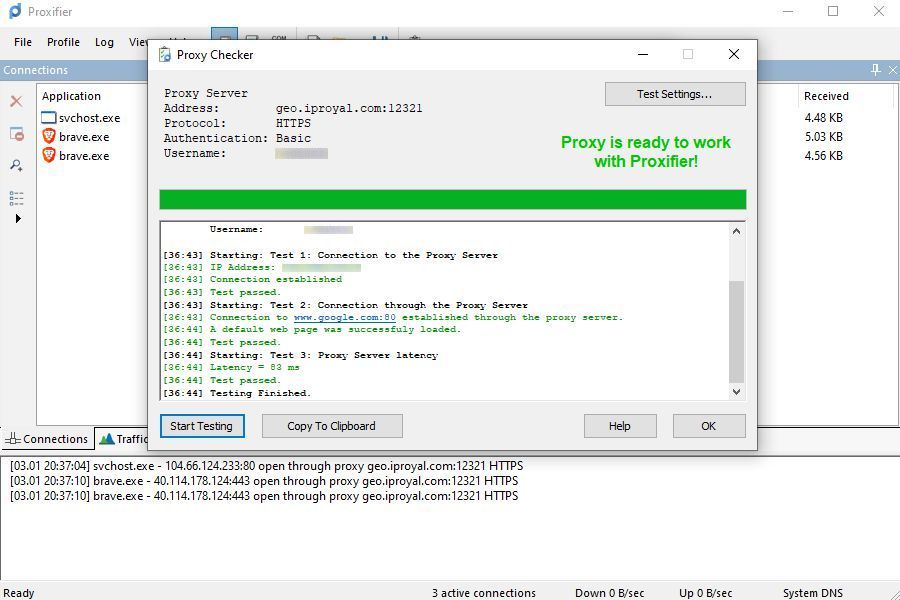The image size is (900, 600).
Task: Click 'System DNS' in status bar
Action: click(813, 593)
